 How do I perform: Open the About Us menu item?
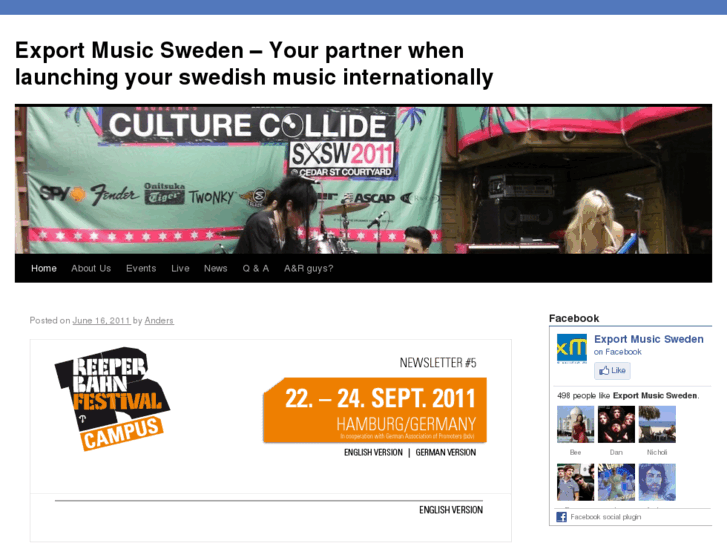tap(91, 269)
